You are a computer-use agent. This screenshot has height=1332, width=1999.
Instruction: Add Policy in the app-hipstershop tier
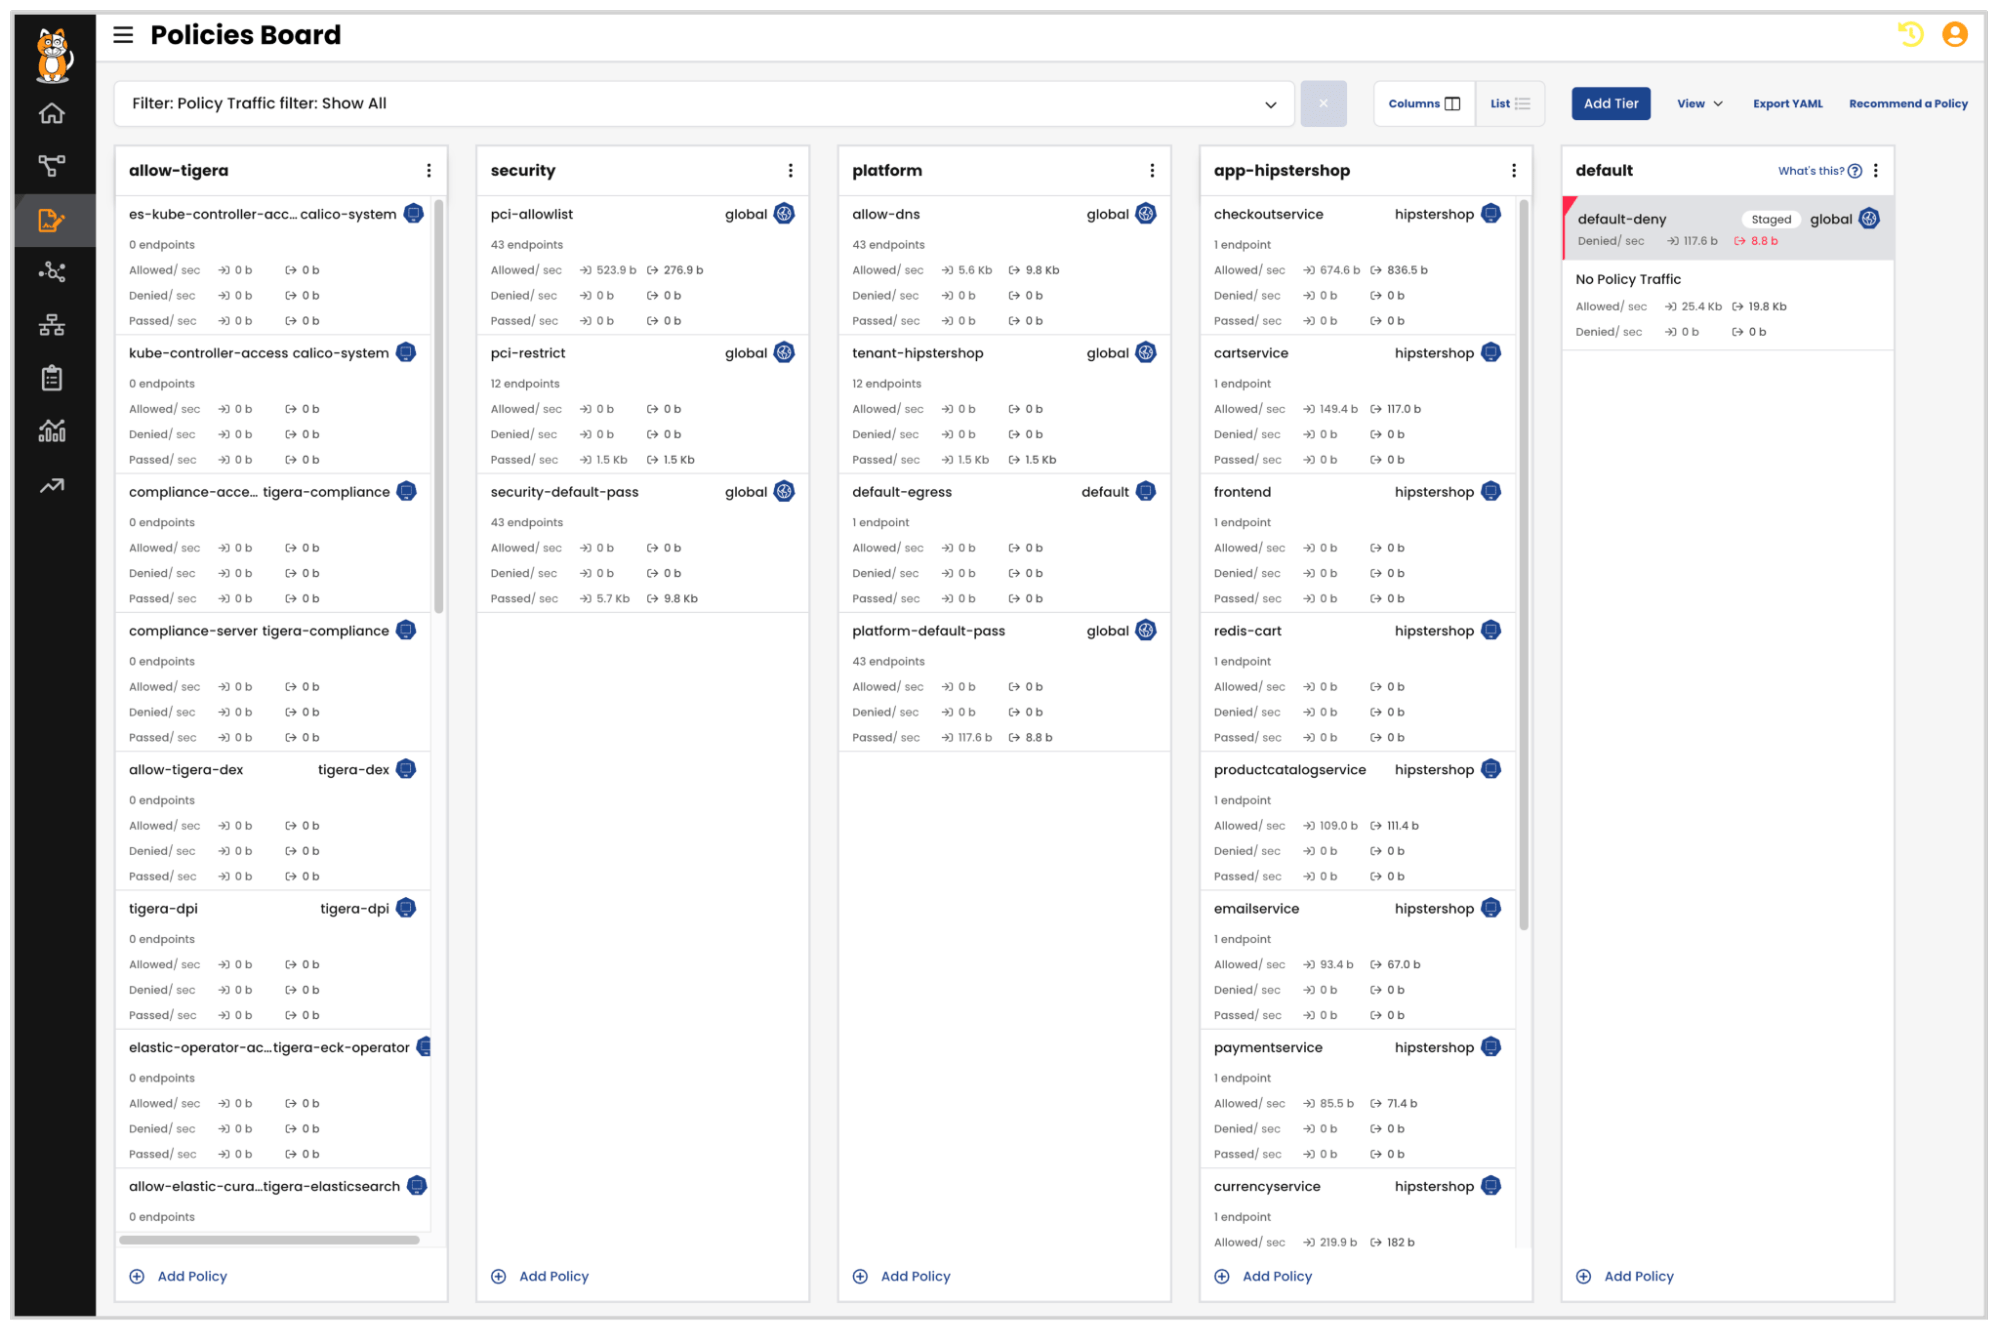pyautogui.click(x=1265, y=1276)
